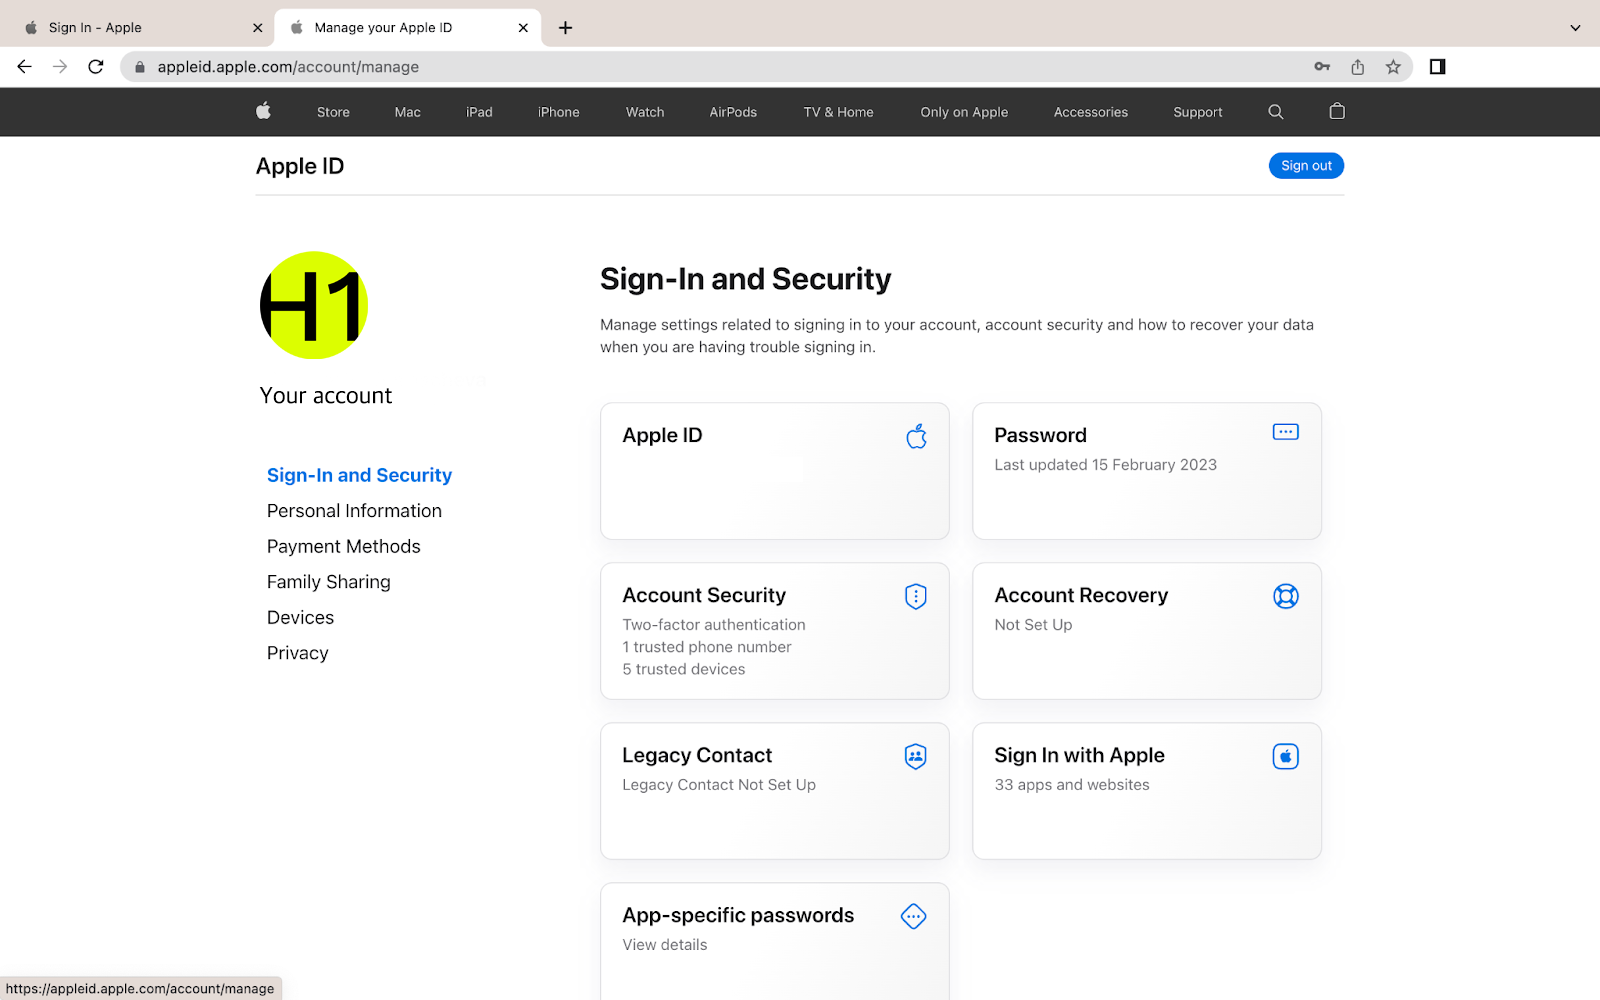Open the tab search chevron dropdown

pyautogui.click(x=1575, y=28)
